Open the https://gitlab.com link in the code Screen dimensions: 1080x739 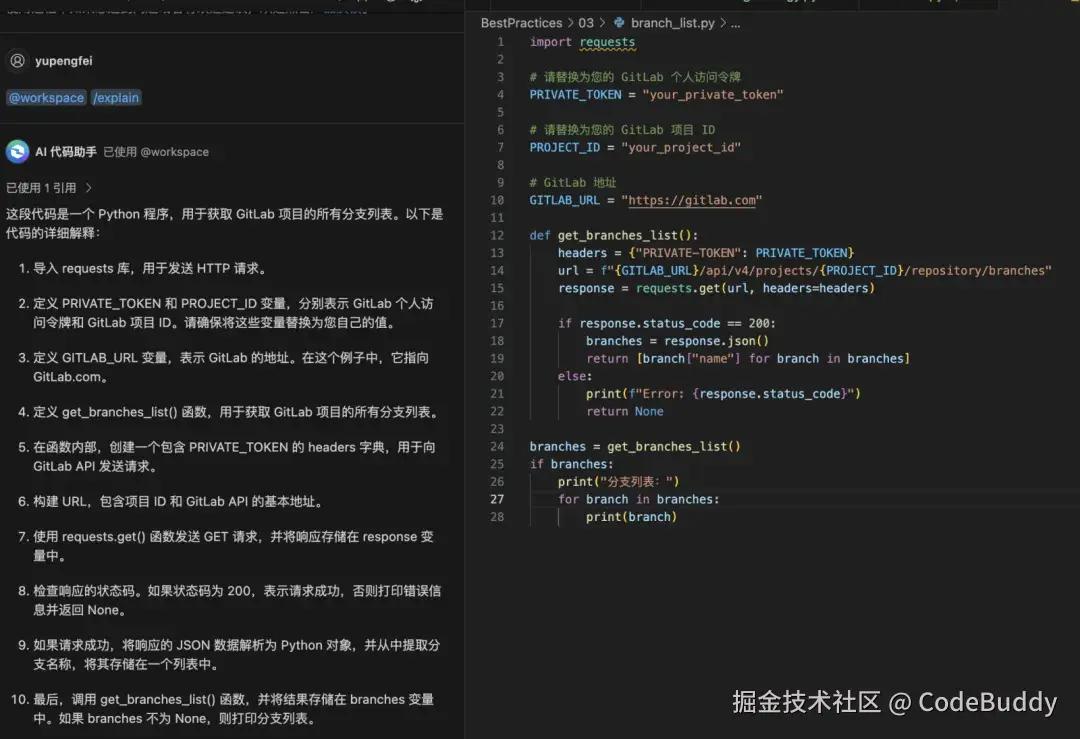(x=693, y=199)
